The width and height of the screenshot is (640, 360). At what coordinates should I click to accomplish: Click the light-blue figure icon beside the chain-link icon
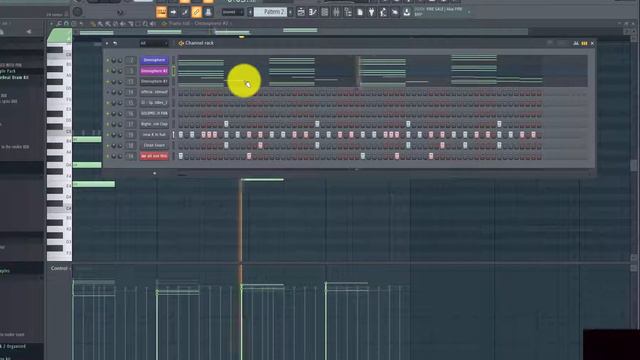click(x=208, y=12)
